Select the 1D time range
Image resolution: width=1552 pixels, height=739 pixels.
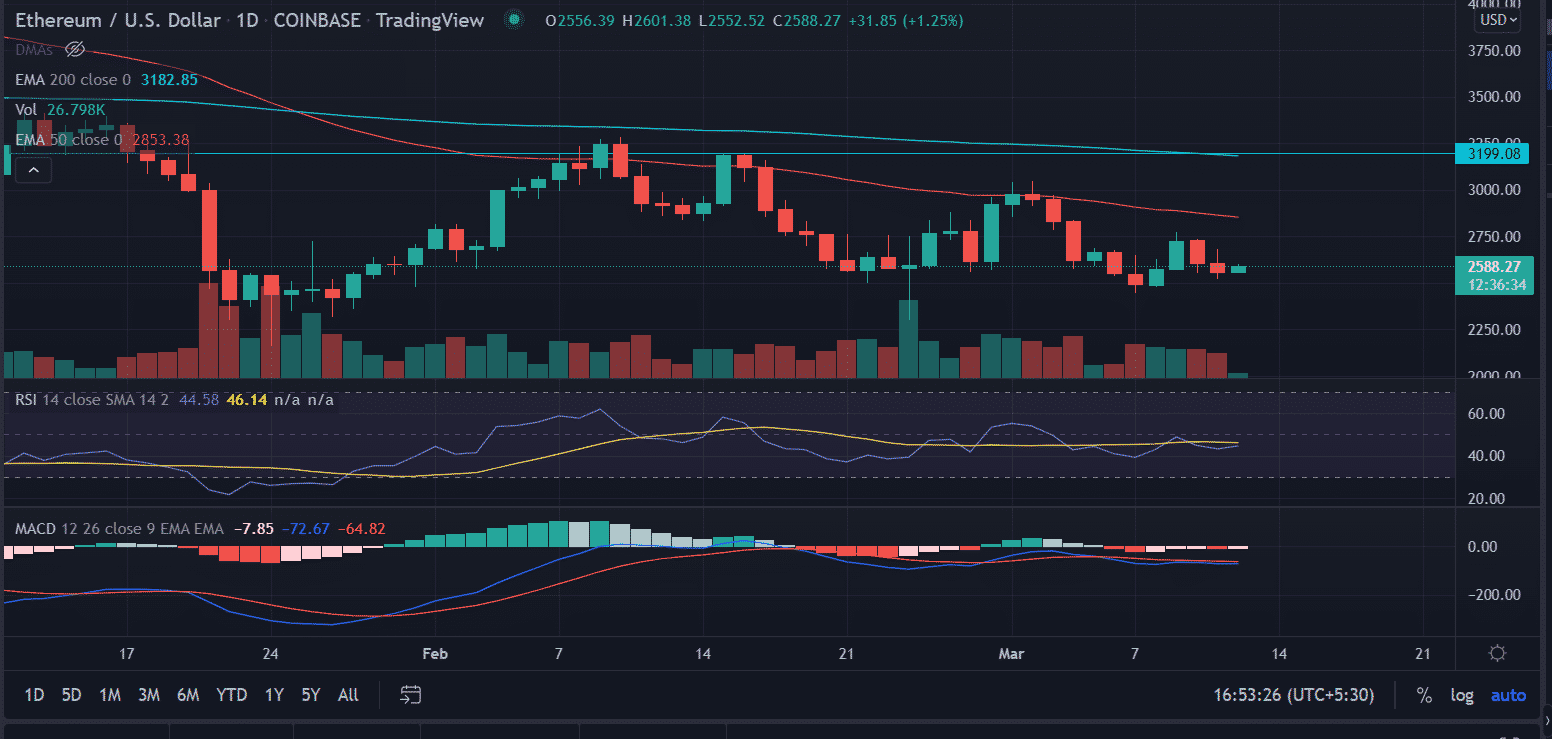[34, 694]
